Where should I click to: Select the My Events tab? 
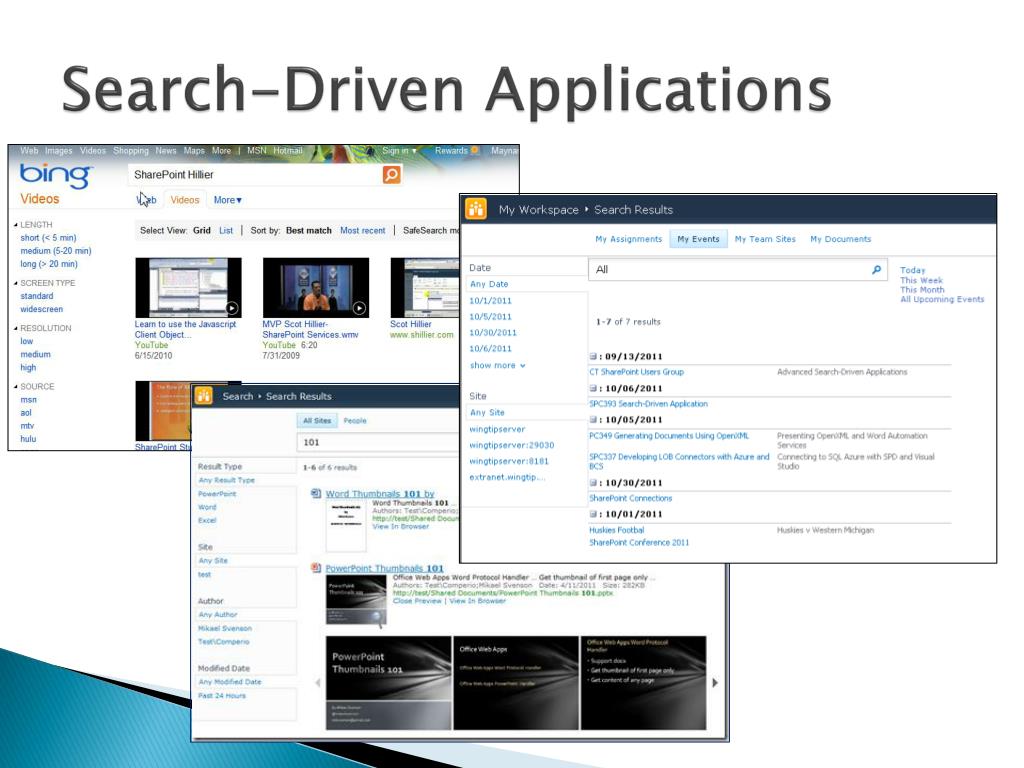tap(698, 239)
